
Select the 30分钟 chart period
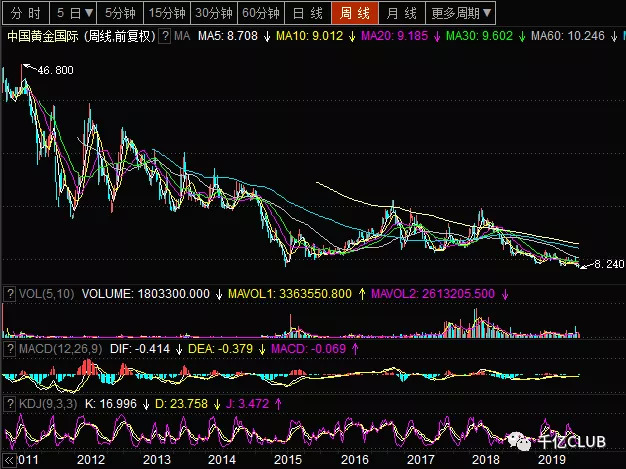pyautogui.click(x=214, y=13)
